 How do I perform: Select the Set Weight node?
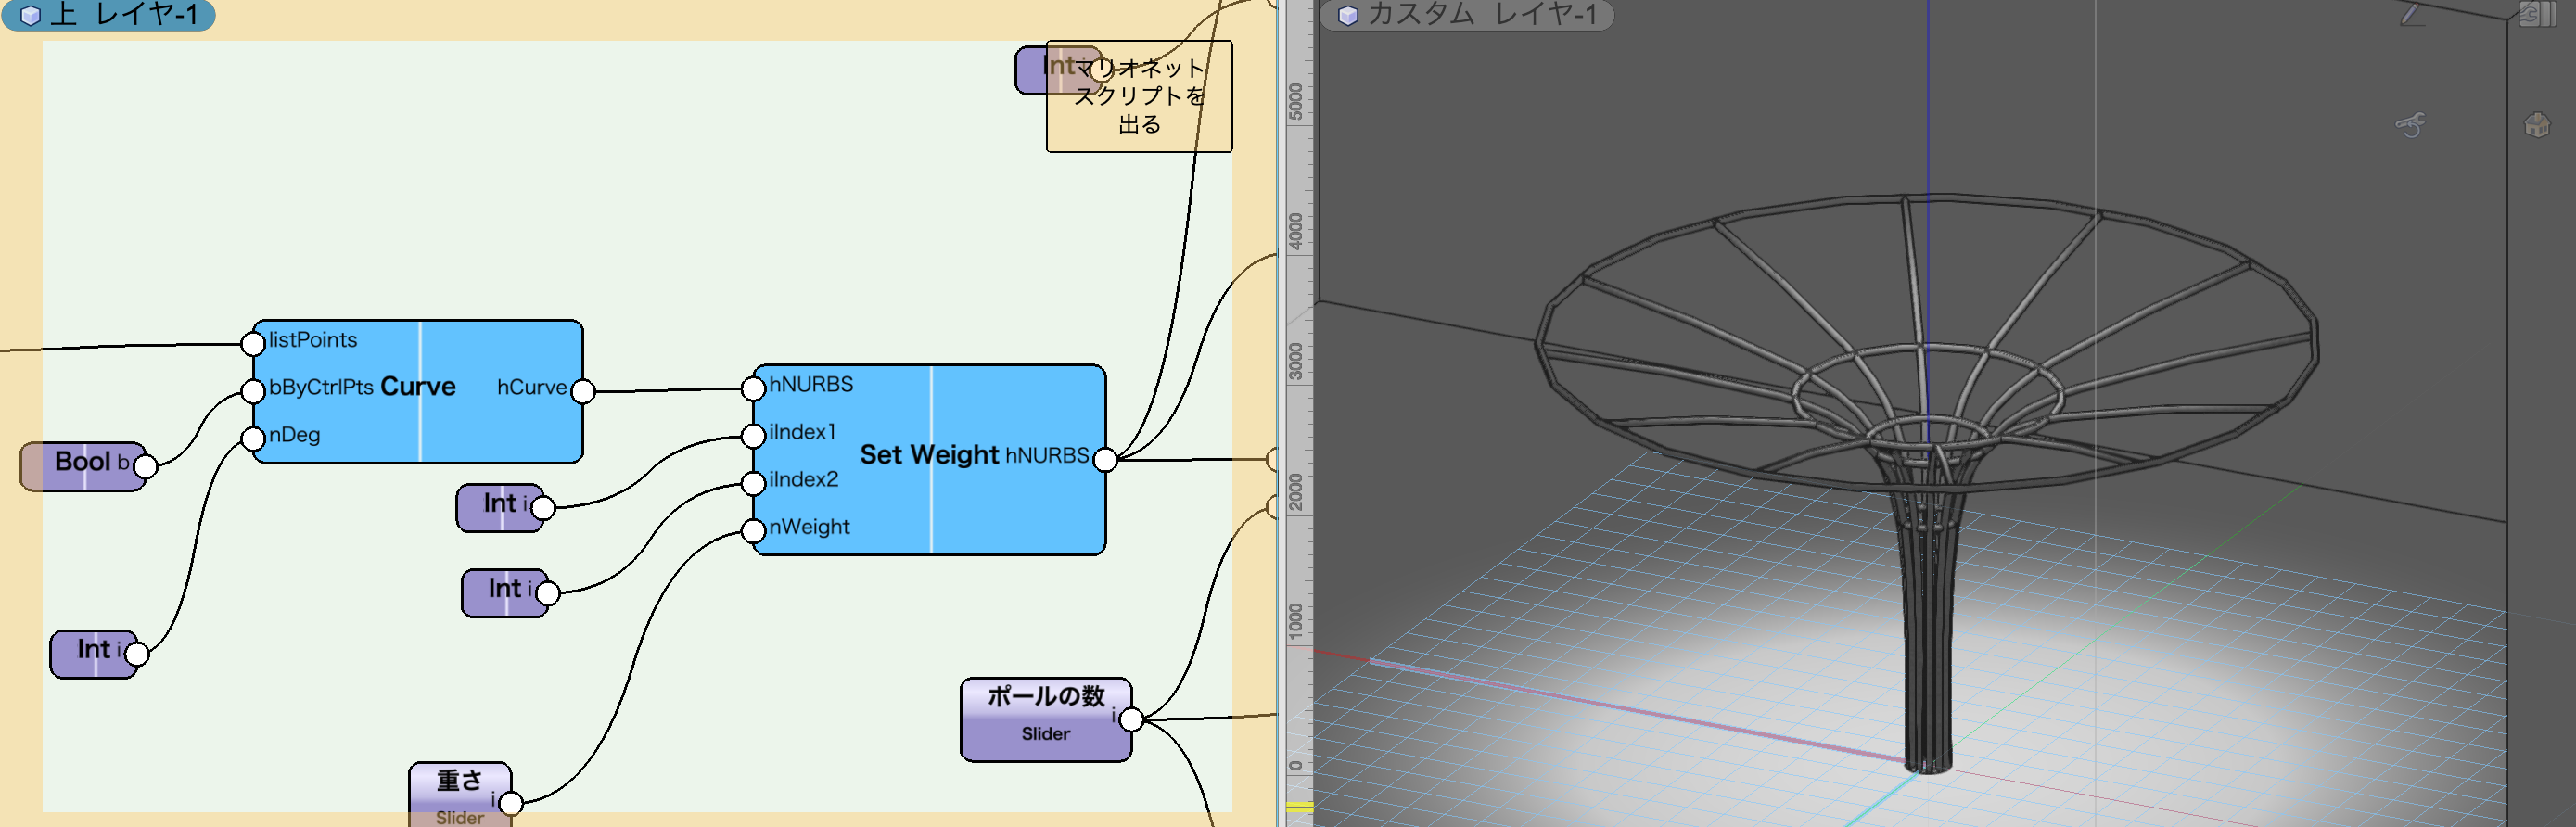(929, 459)
